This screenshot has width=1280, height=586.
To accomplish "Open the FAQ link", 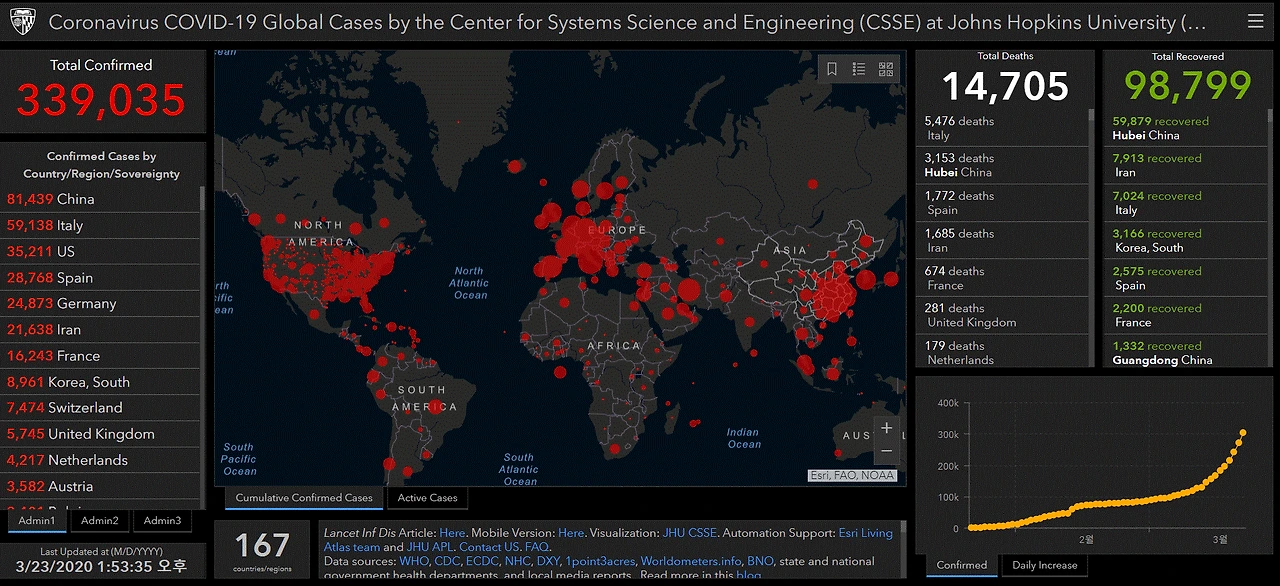I will [536, 547].
